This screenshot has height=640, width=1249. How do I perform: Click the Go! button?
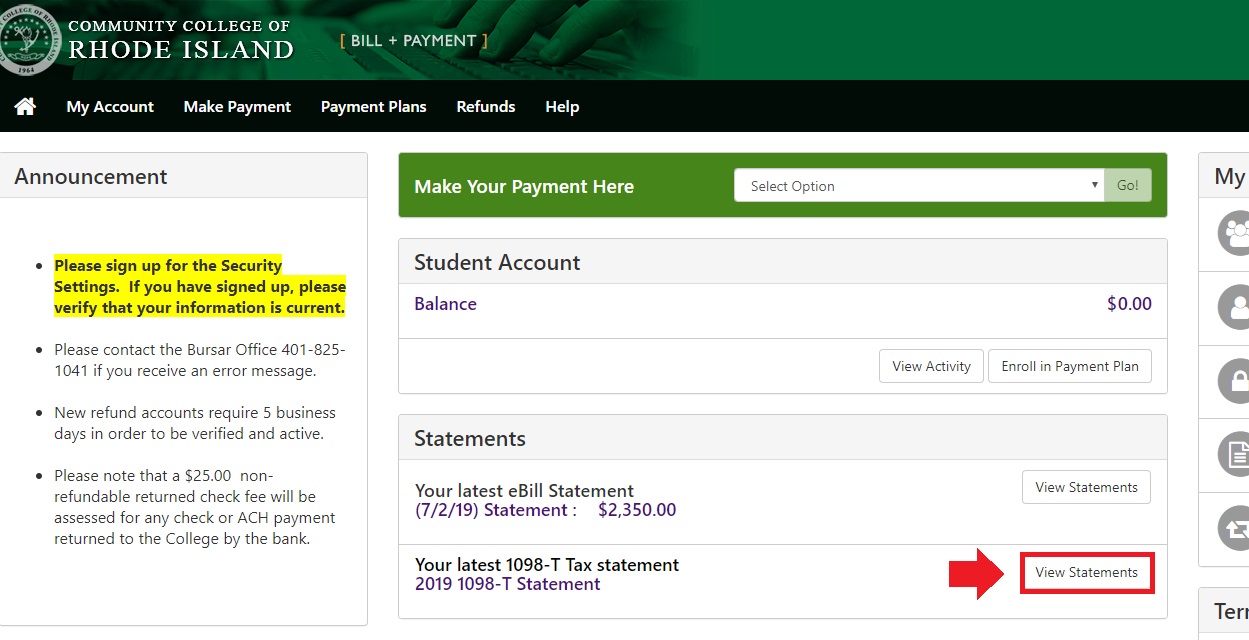coord(1128,185)
